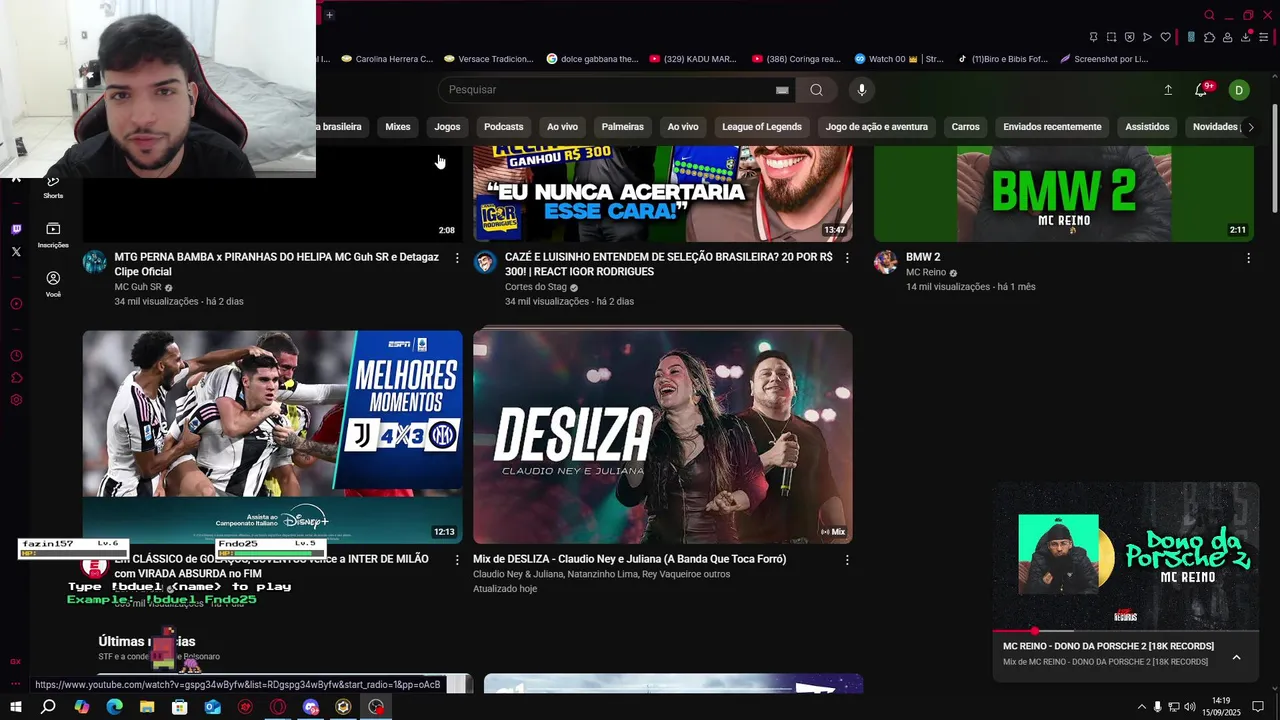Open the Você (You) page
The image size is (1280, 720).
53,284
